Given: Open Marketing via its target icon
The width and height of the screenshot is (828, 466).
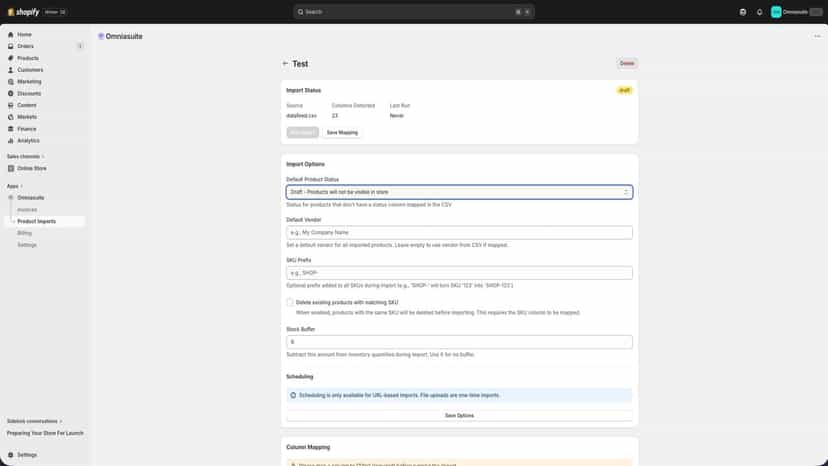Looking at the screenshot, I should [11, 81].
